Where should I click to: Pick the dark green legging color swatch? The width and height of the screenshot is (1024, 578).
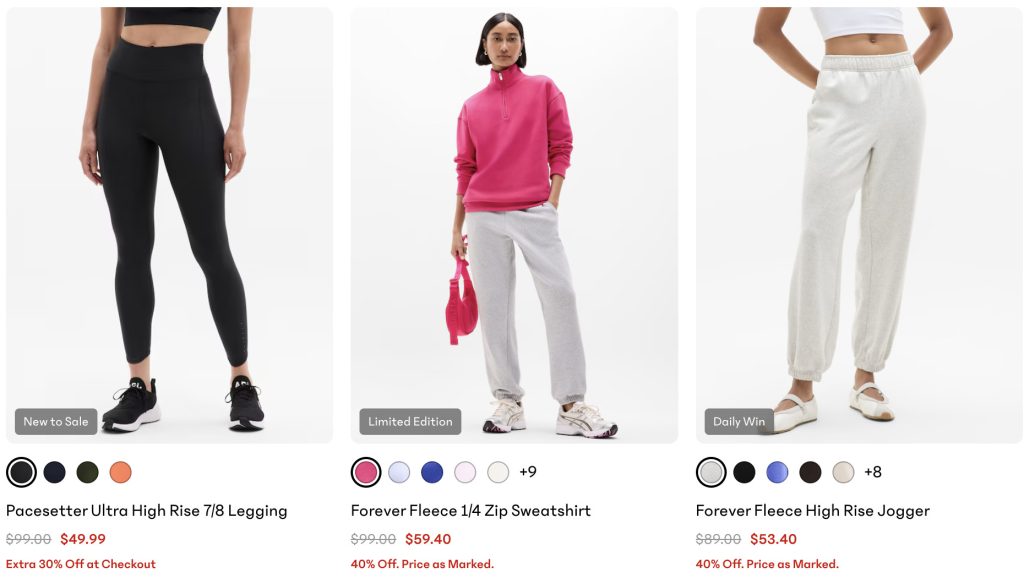(x=88, y=472)
